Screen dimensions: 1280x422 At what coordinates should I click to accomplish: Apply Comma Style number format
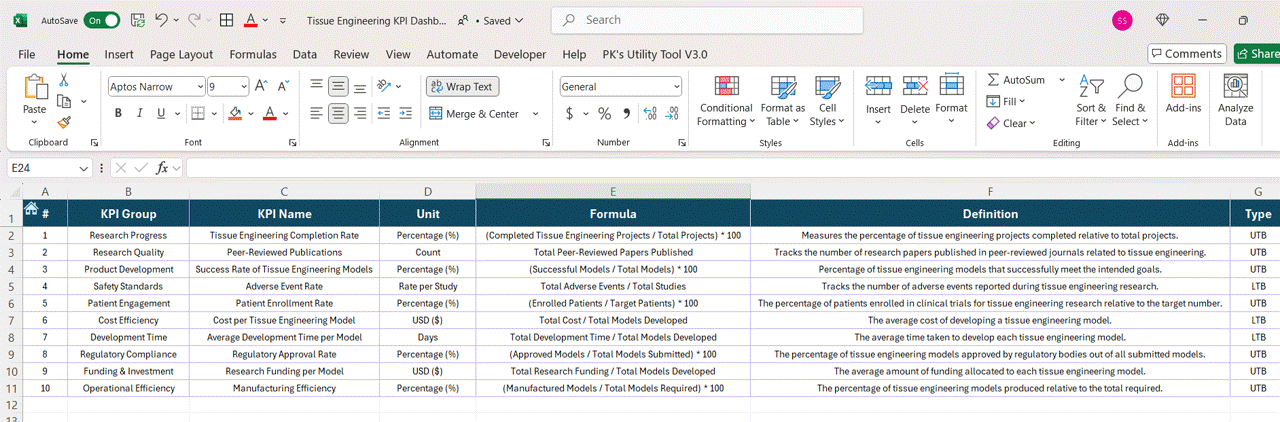coord(627,113)
